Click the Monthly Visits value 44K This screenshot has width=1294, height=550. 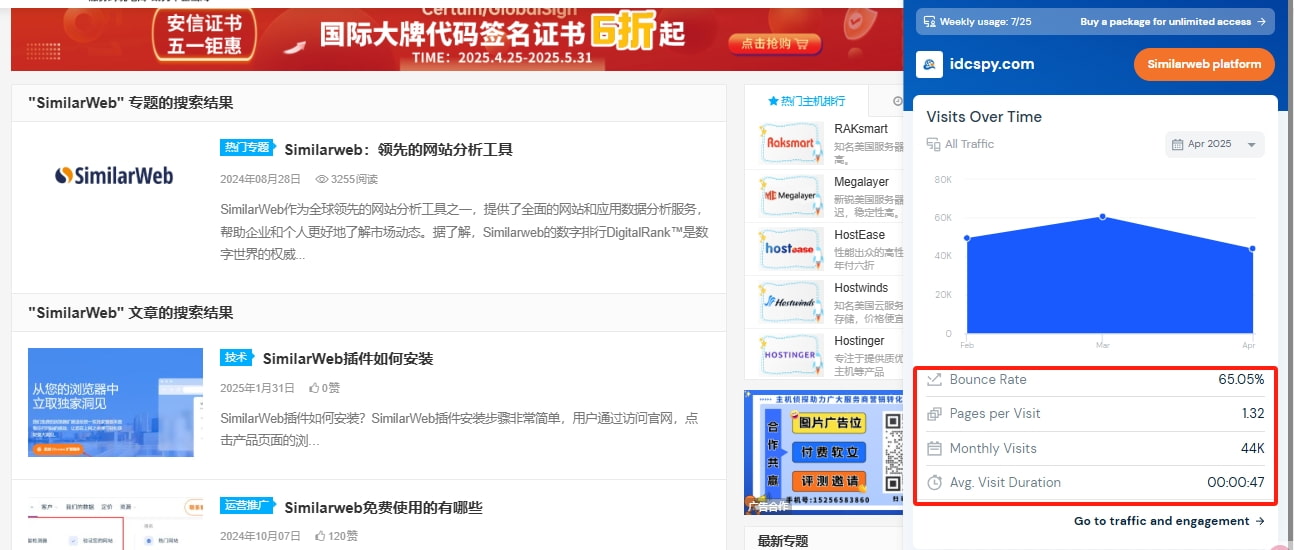pos(1253,449)
